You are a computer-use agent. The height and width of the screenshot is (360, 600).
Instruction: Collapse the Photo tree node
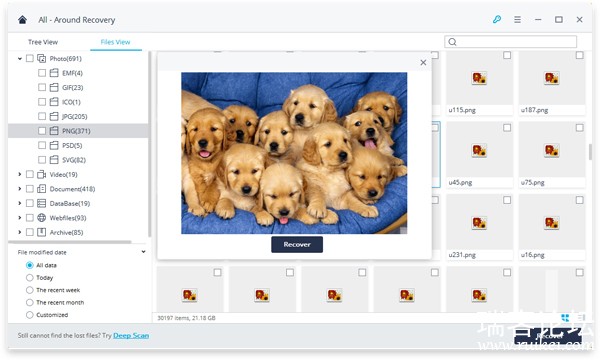(x=20, y=59)
